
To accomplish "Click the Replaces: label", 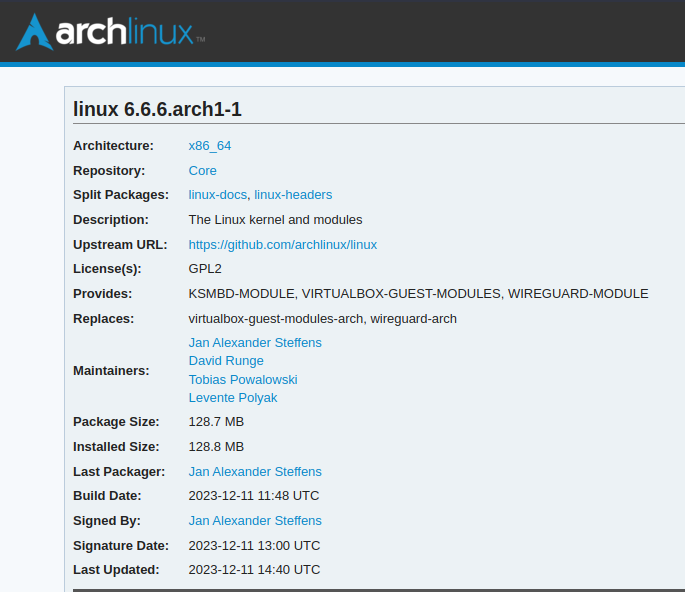I will point(103,319).
